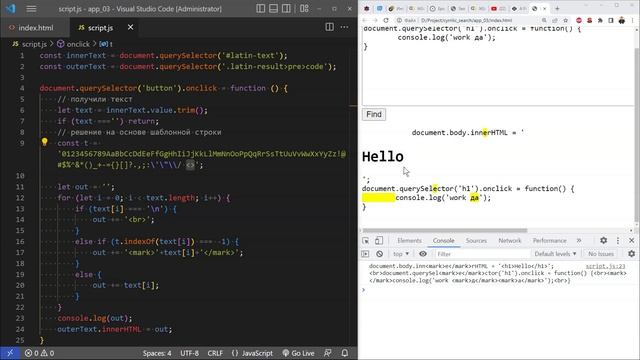Open DevTools customize three-dot menu

[618, 241]
